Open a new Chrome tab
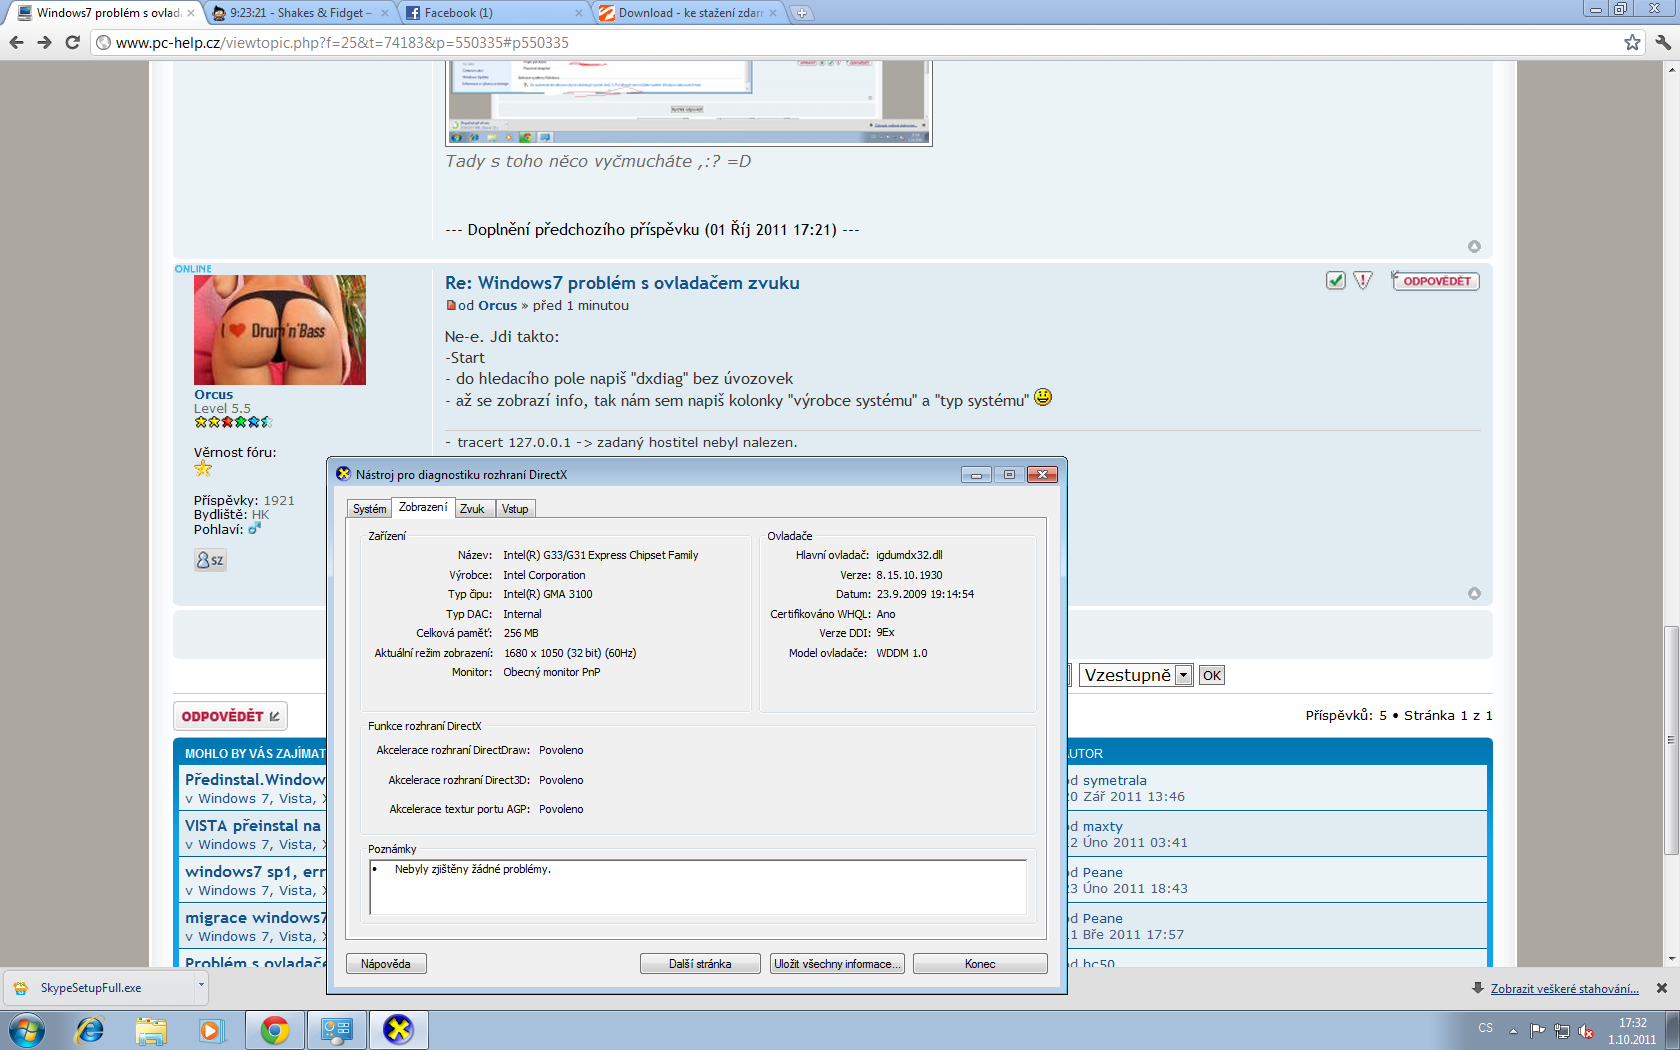This screenshot has height=1050, width=1680. (x=801, y=13)
